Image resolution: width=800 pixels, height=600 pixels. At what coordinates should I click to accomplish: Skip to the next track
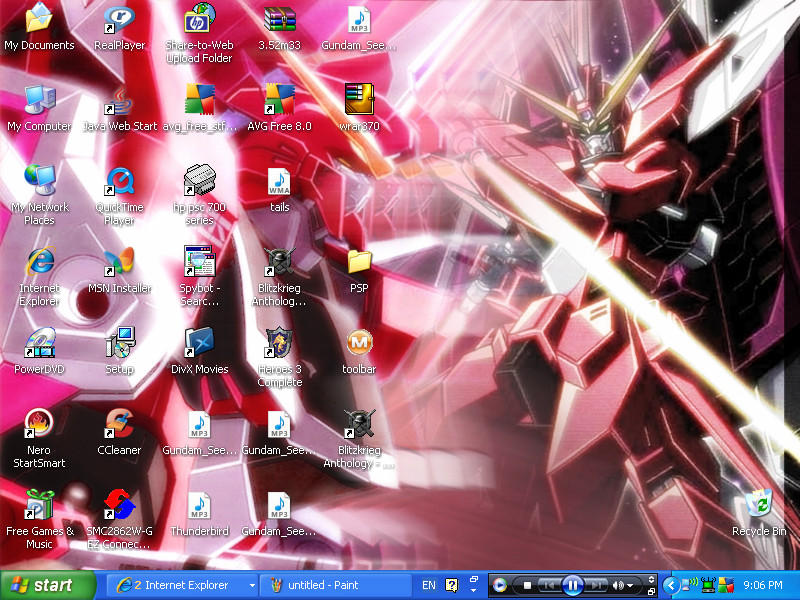coord(596,585)
